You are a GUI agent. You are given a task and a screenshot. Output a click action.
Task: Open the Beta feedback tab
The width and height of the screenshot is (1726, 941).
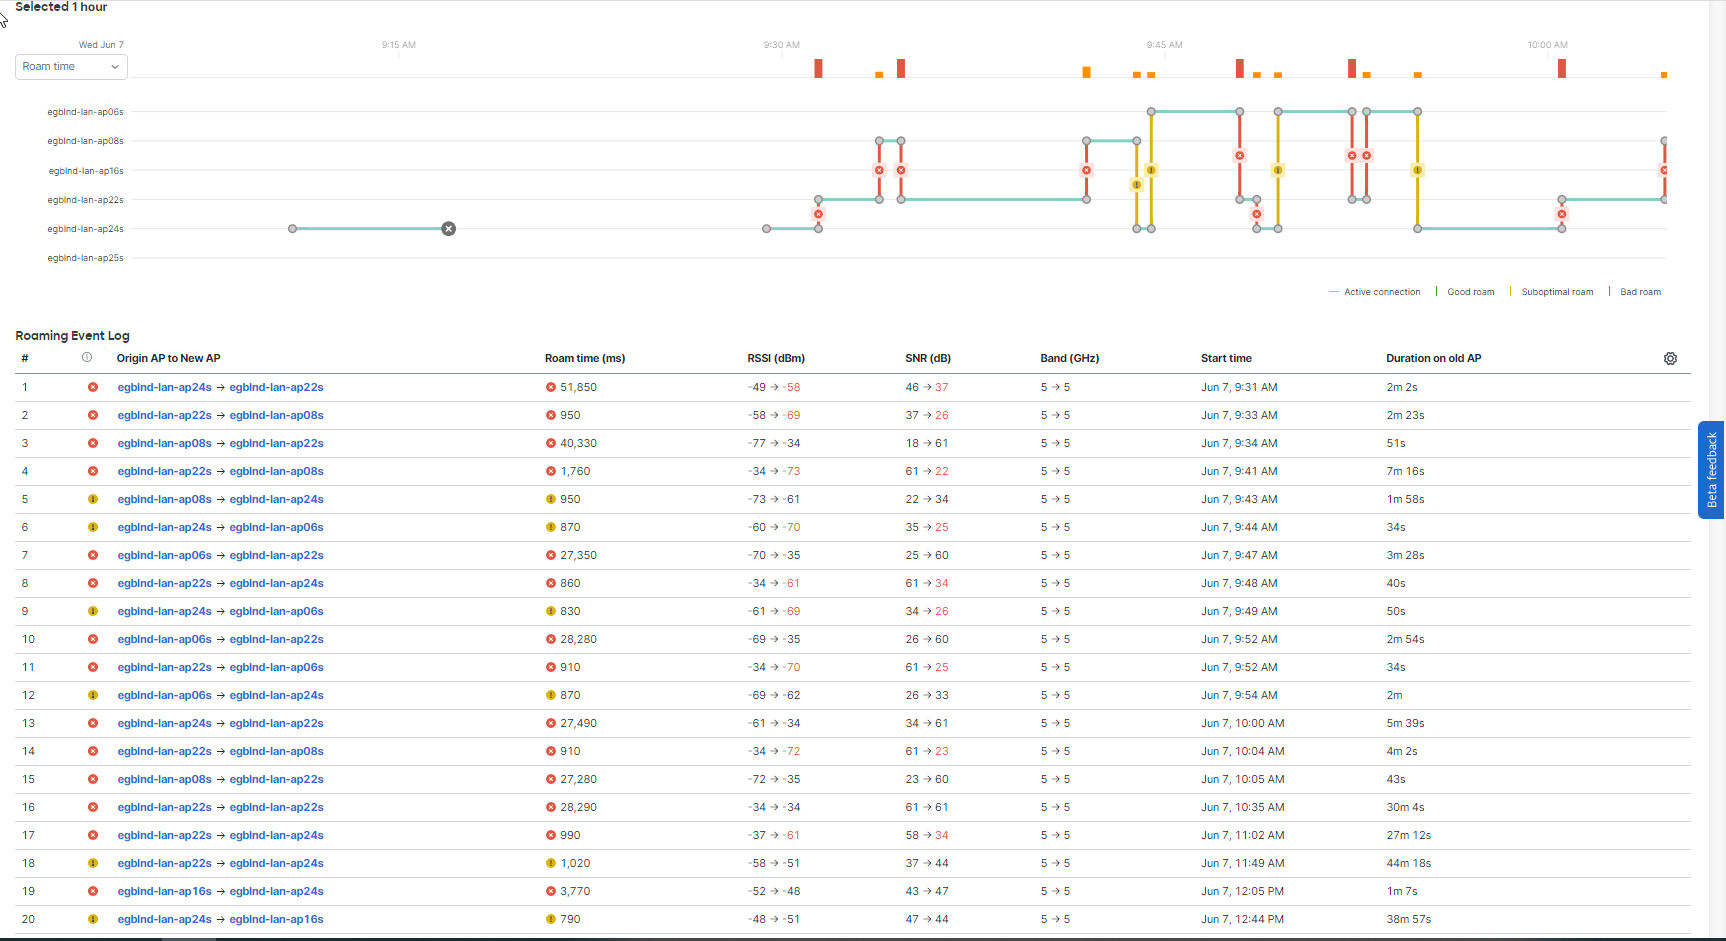click(x=1712, y=470)
